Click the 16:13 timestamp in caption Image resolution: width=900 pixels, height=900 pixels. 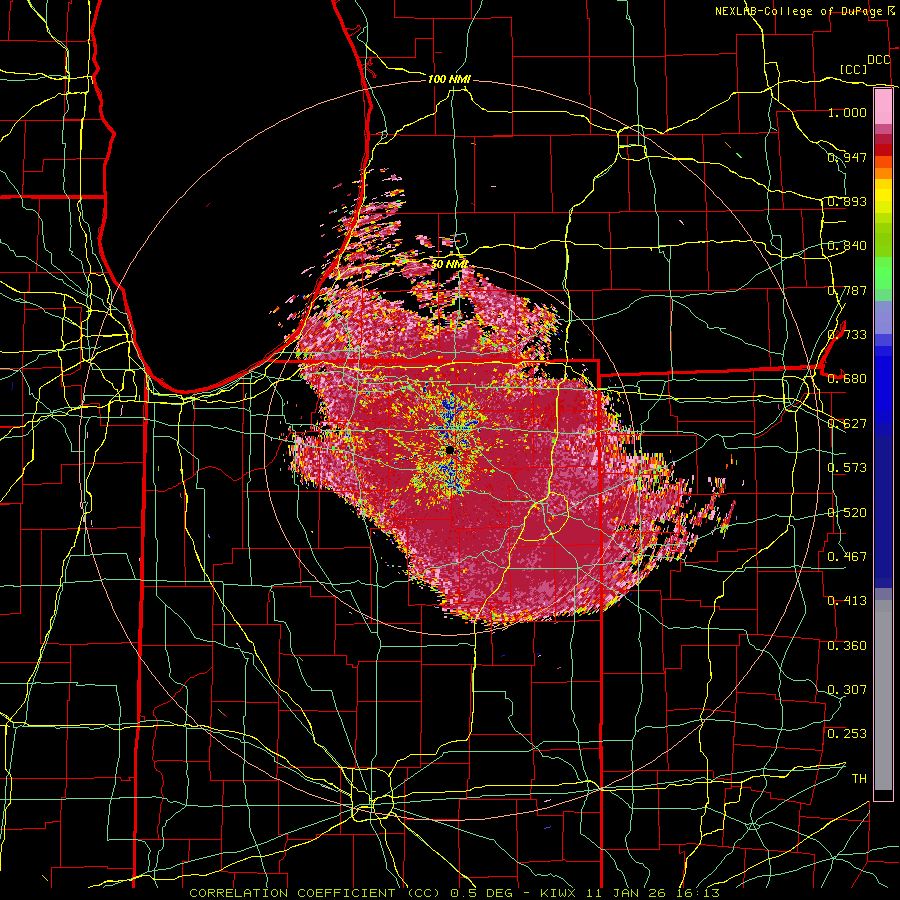point(698,893)
